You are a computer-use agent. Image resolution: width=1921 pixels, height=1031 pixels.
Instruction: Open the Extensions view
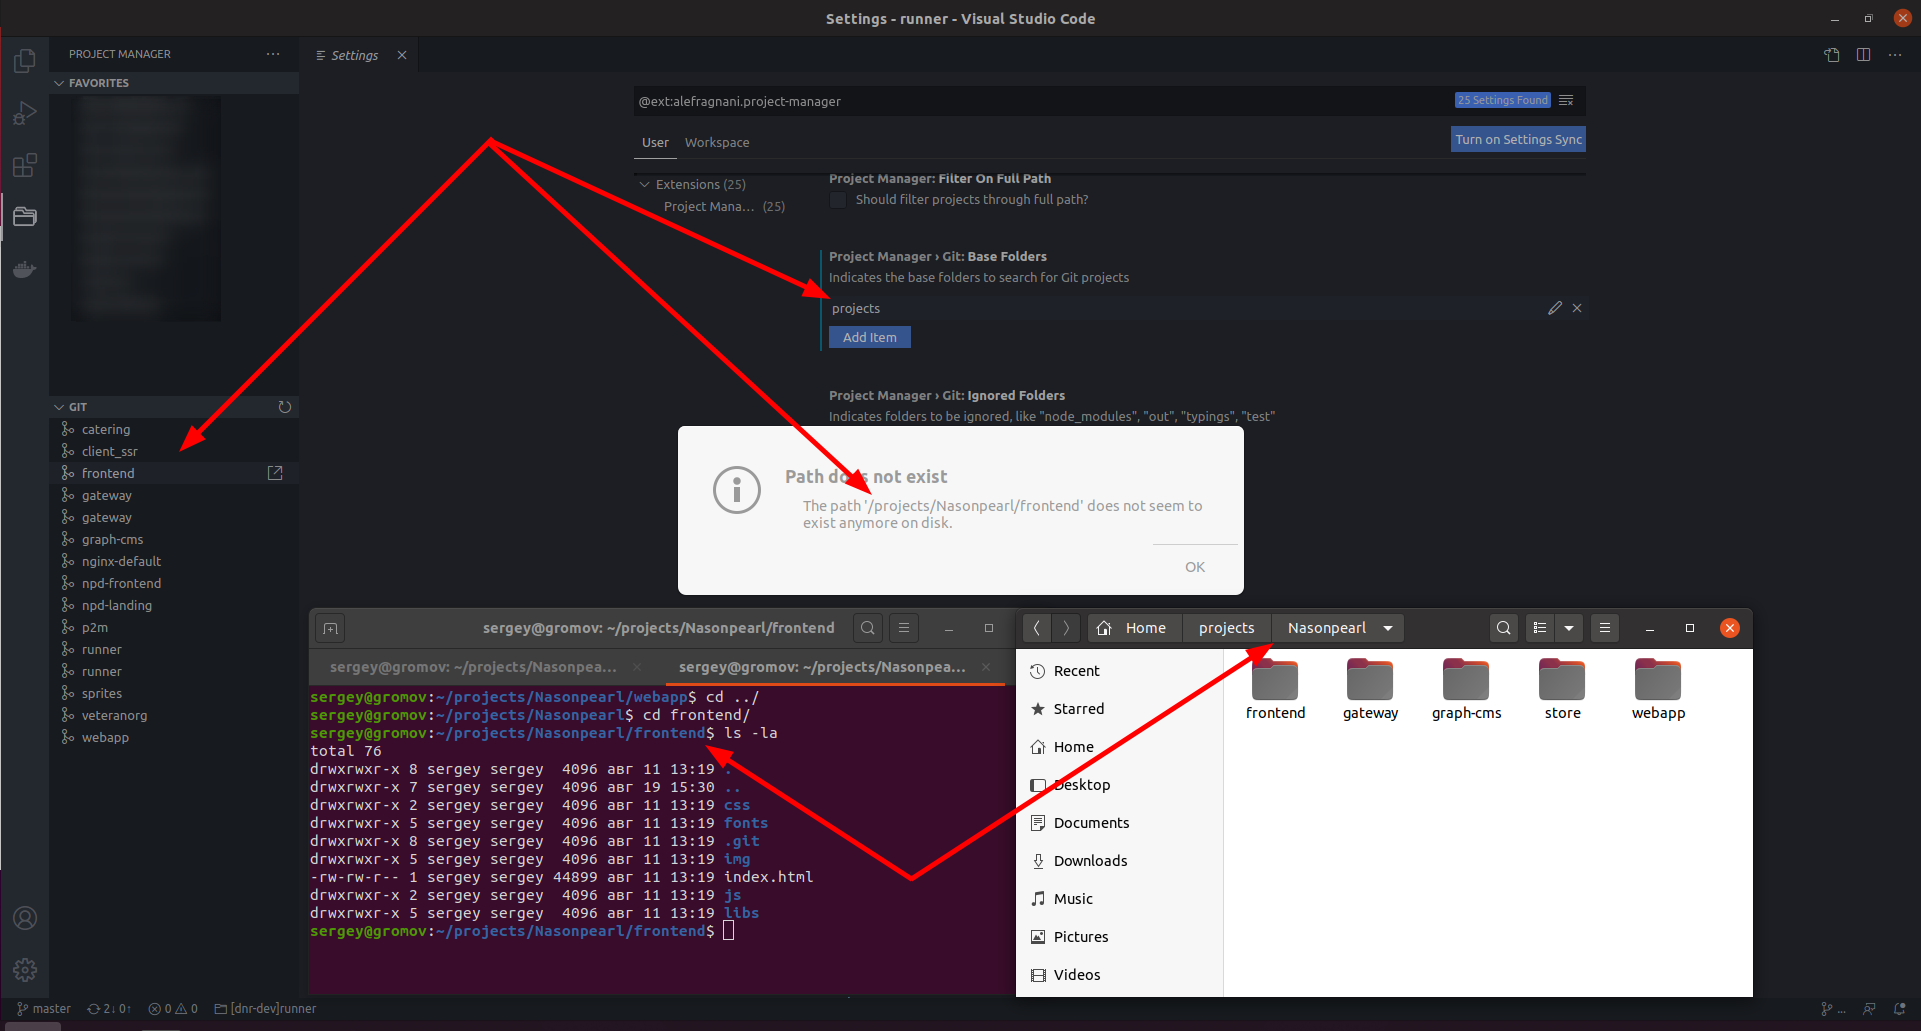[x=25, y=165]
